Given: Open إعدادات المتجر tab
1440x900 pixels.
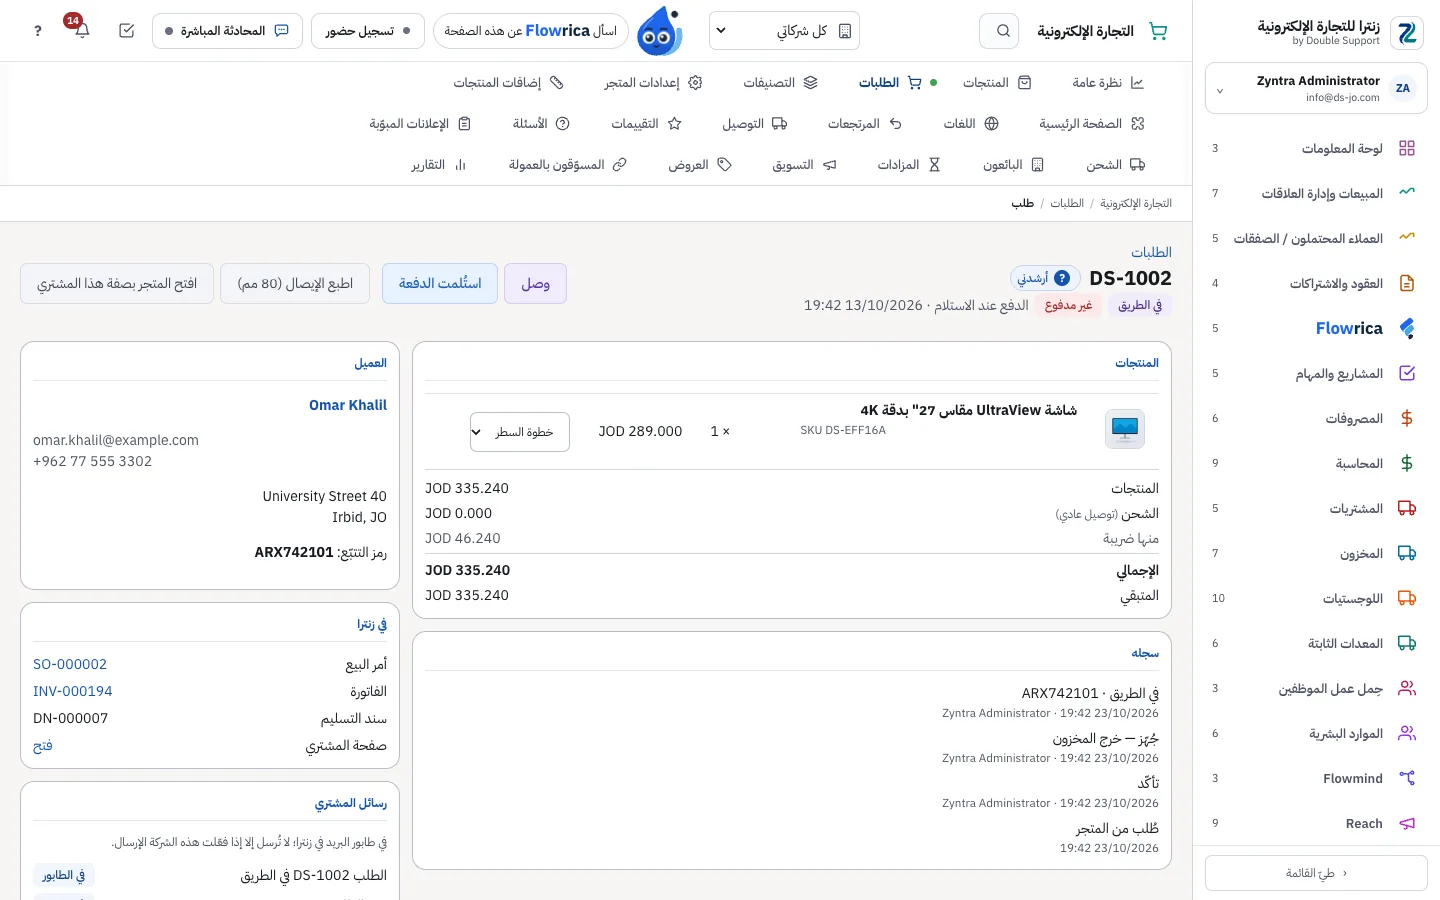Looking at the screenshot, I should point(653,83).
